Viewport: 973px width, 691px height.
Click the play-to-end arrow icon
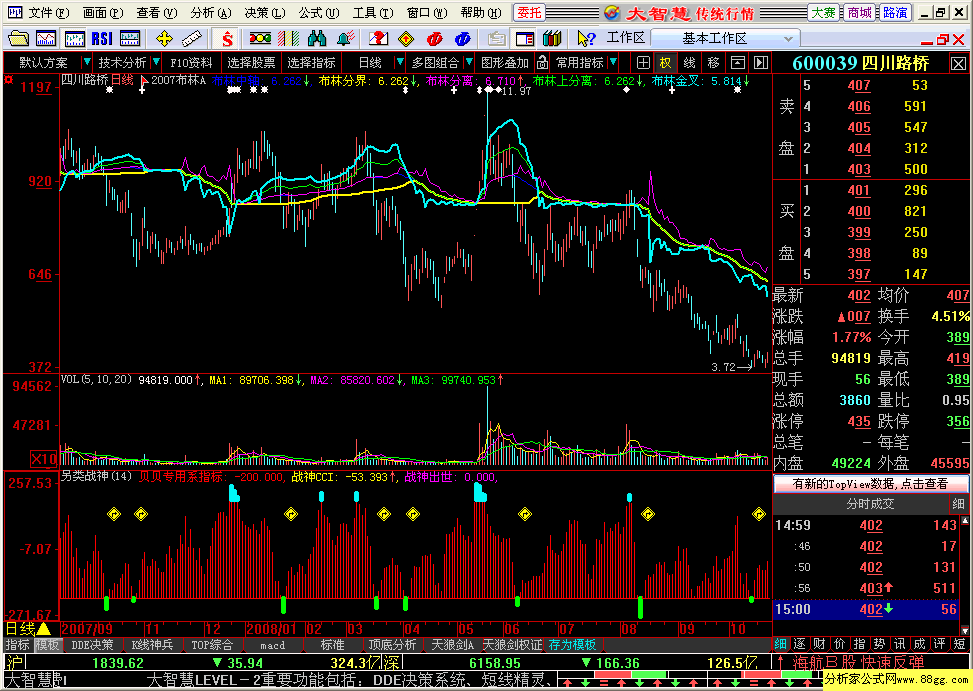[x=761, y=63]
